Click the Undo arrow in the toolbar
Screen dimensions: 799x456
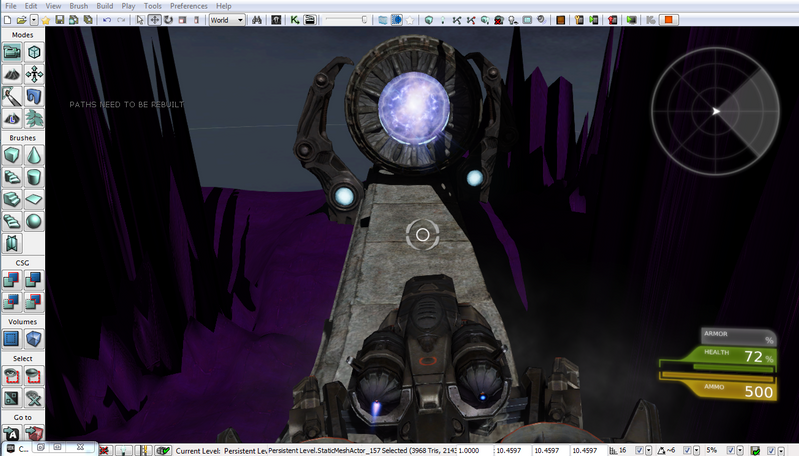point(107,20)
